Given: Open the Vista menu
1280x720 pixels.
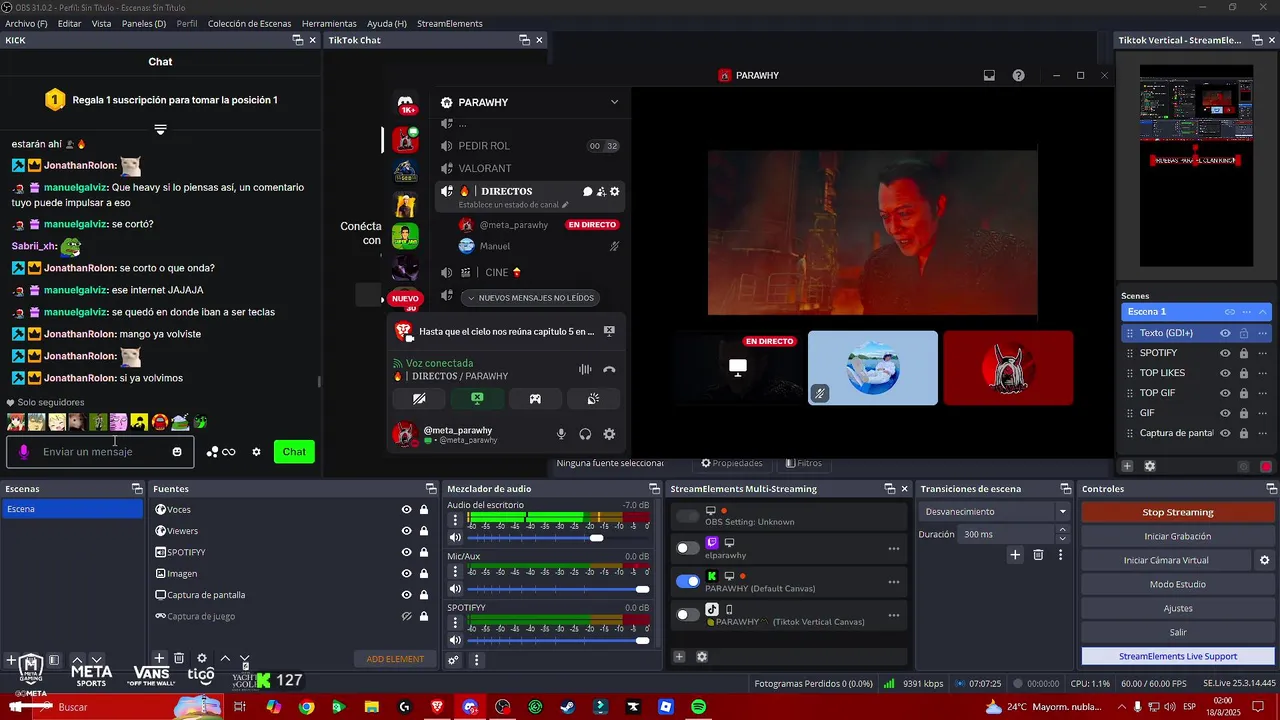Looking at the screenshot, I should 102,23.
